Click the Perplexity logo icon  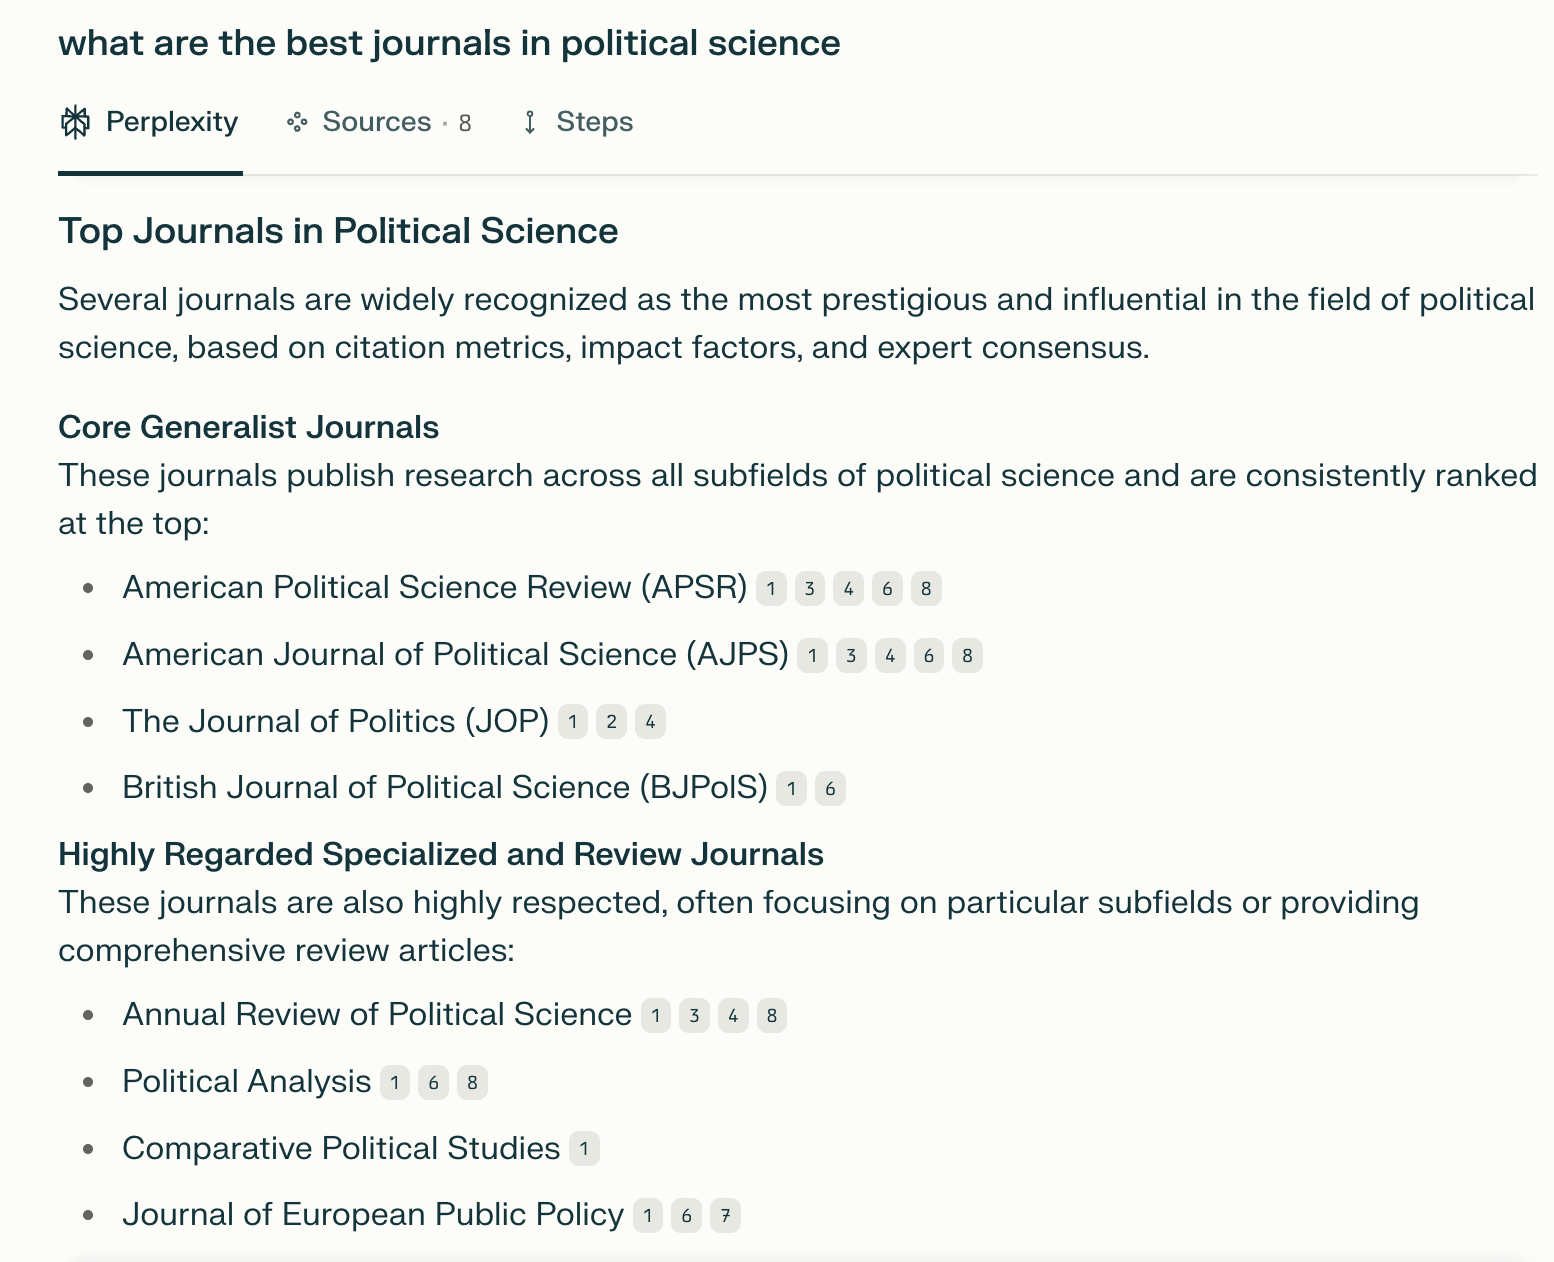coord(75,122)
